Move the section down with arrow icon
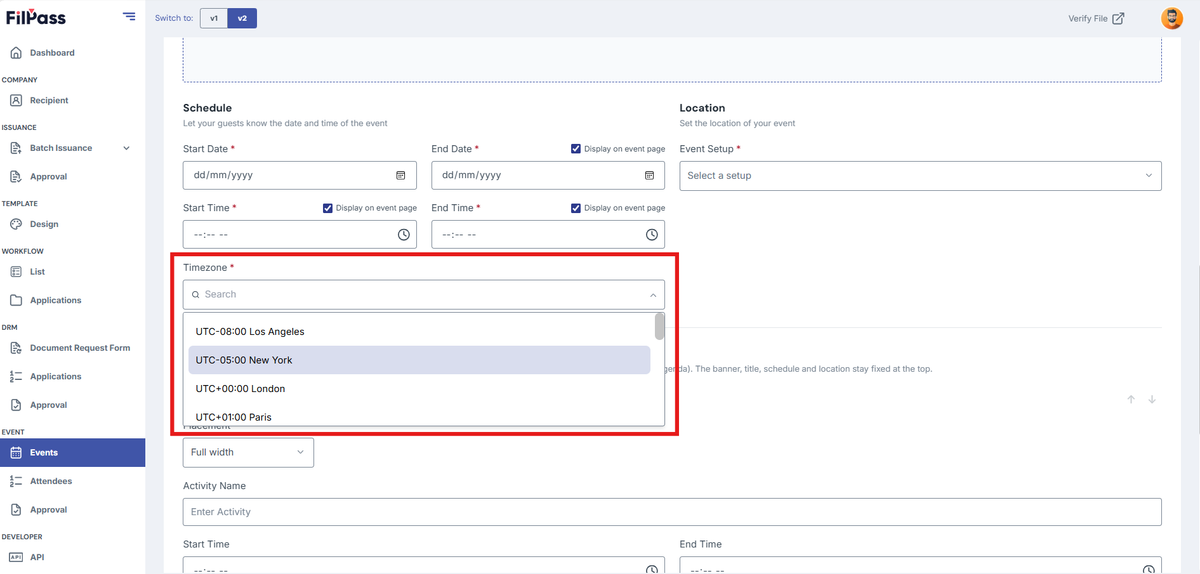The width and height of the screenshot is (1200, 574). click(x=1152, y=399)
